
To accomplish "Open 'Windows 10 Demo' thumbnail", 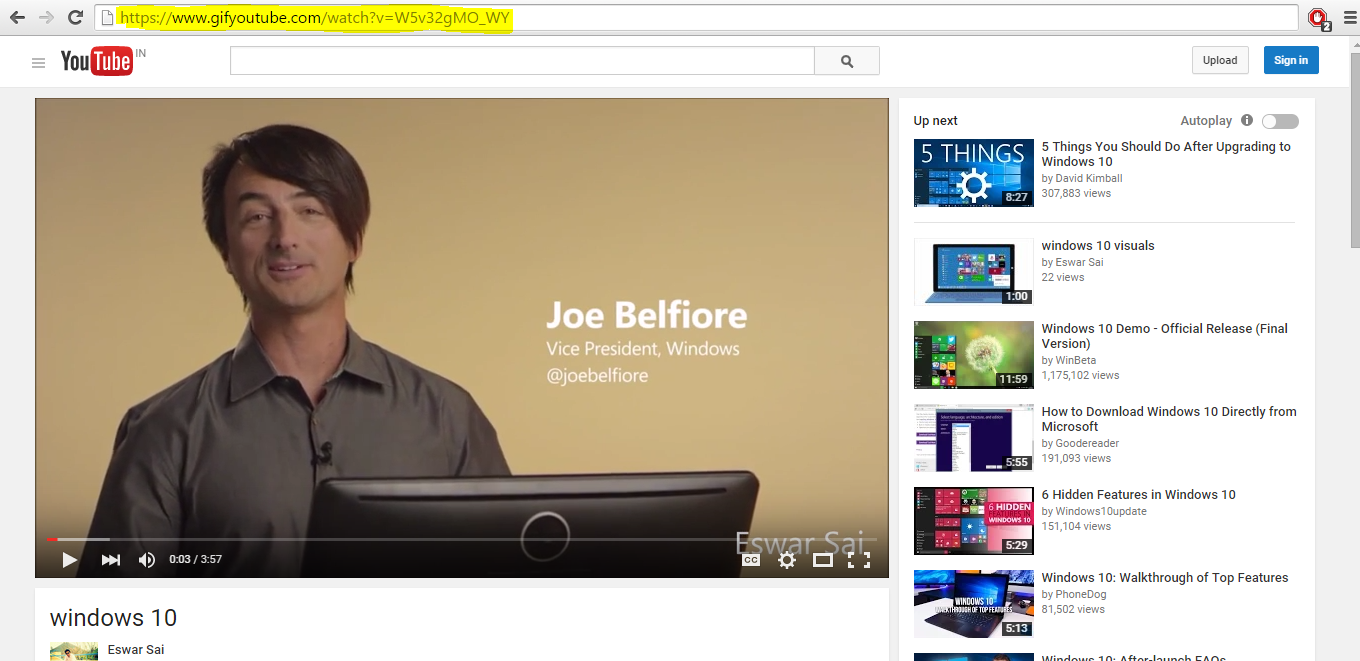I will point(973,354).
